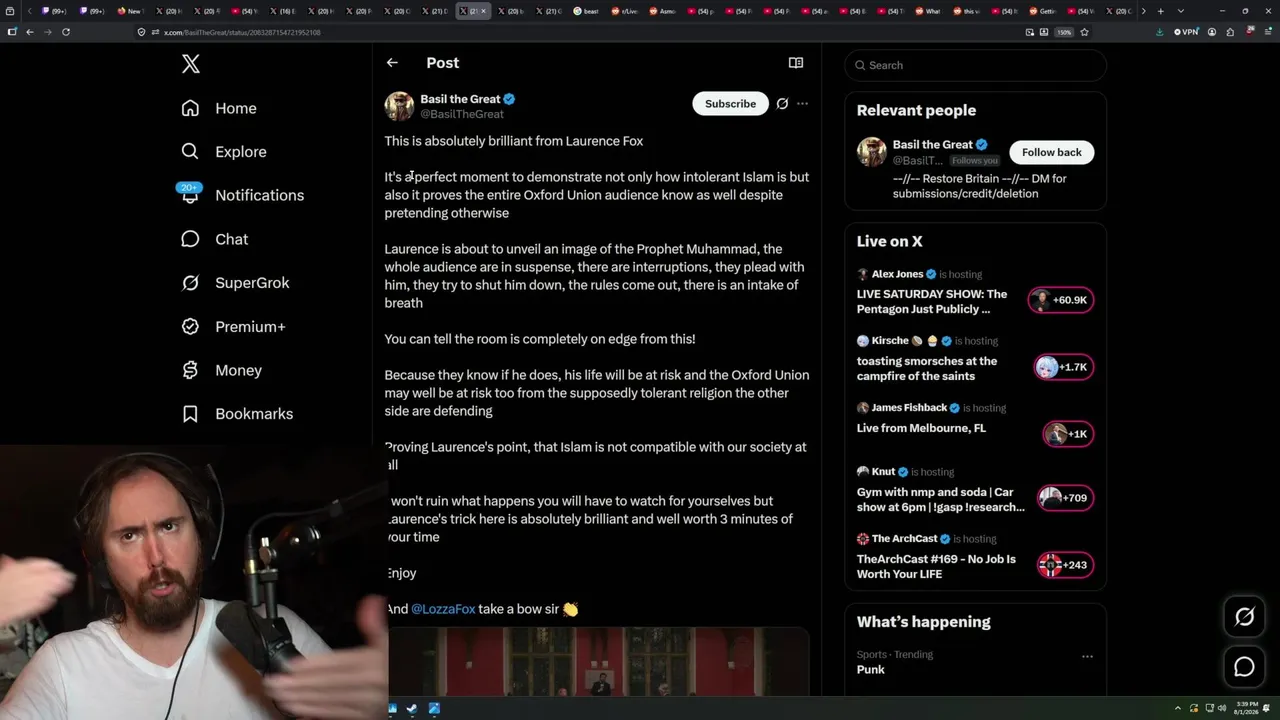This screenshot has width=1280, height=720.
Task: Open more options for Punk trend
Action: point(1087,656)
